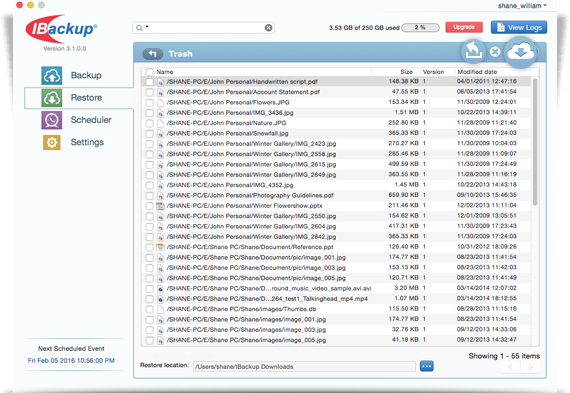The height and width of the screenshot is (393, 570).
Task: Click the 03/14/2014 12:07:02 modified date
Action: click(486, 288)
